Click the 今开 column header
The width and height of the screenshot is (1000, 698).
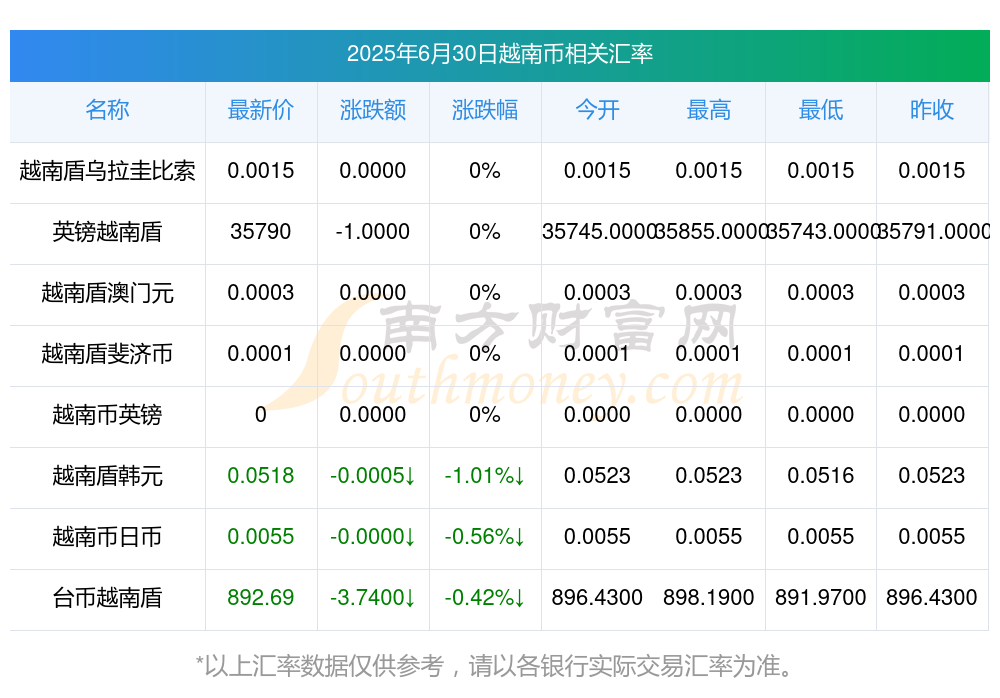click(x=597, y=110)
